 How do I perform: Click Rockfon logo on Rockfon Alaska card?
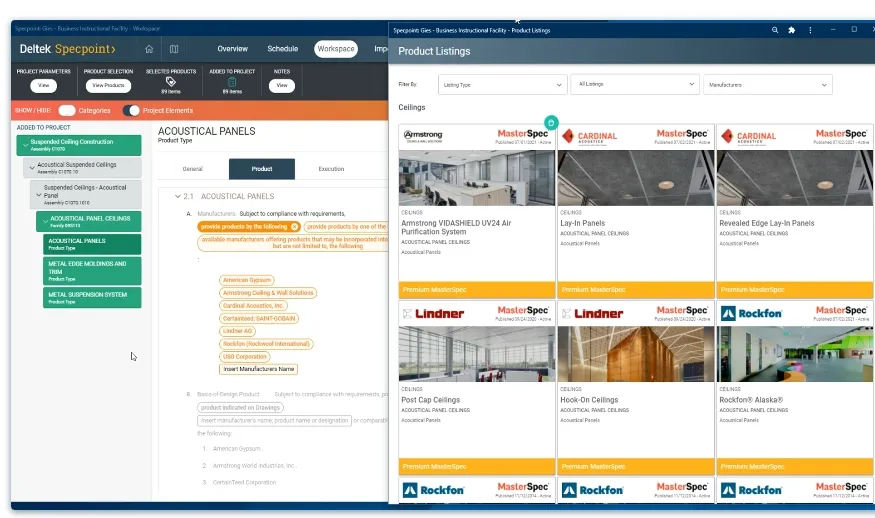[752, 314]
